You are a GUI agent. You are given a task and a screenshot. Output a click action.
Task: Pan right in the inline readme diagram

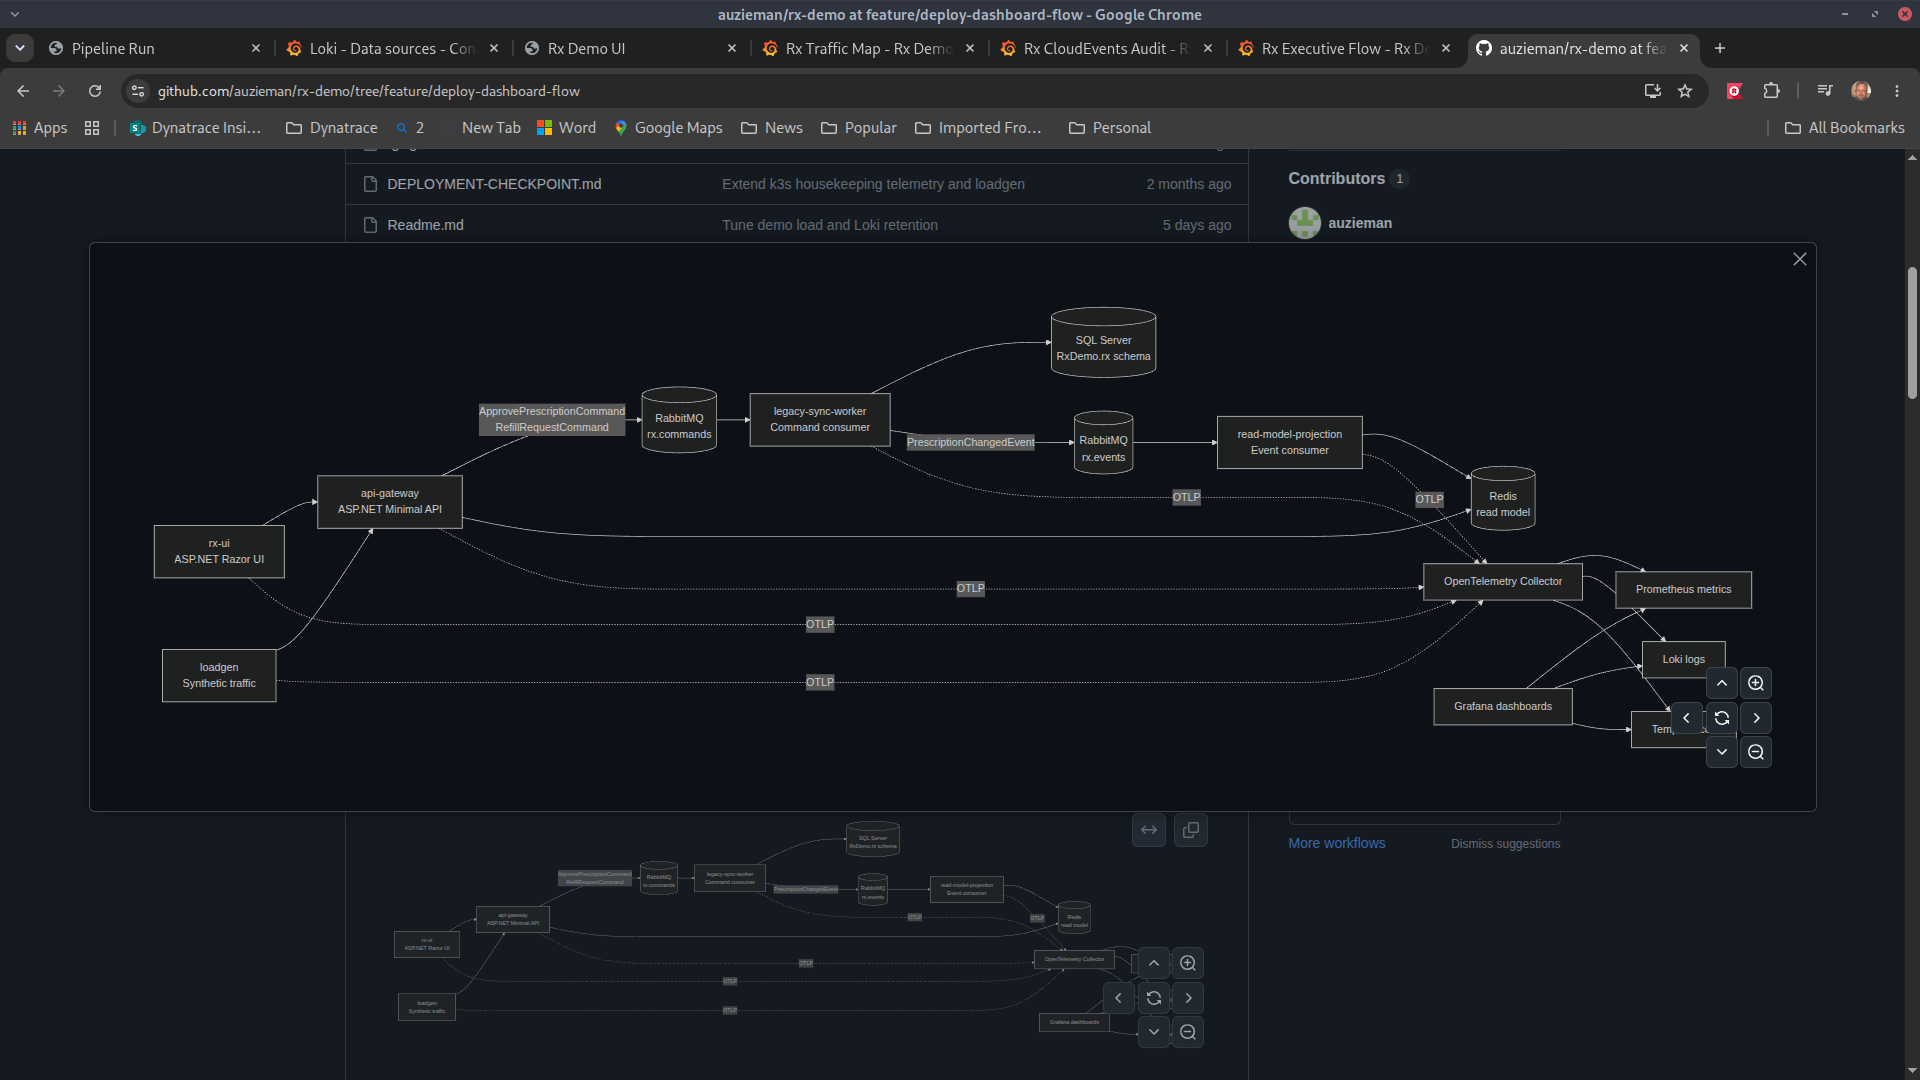(x=1188, y=998)
